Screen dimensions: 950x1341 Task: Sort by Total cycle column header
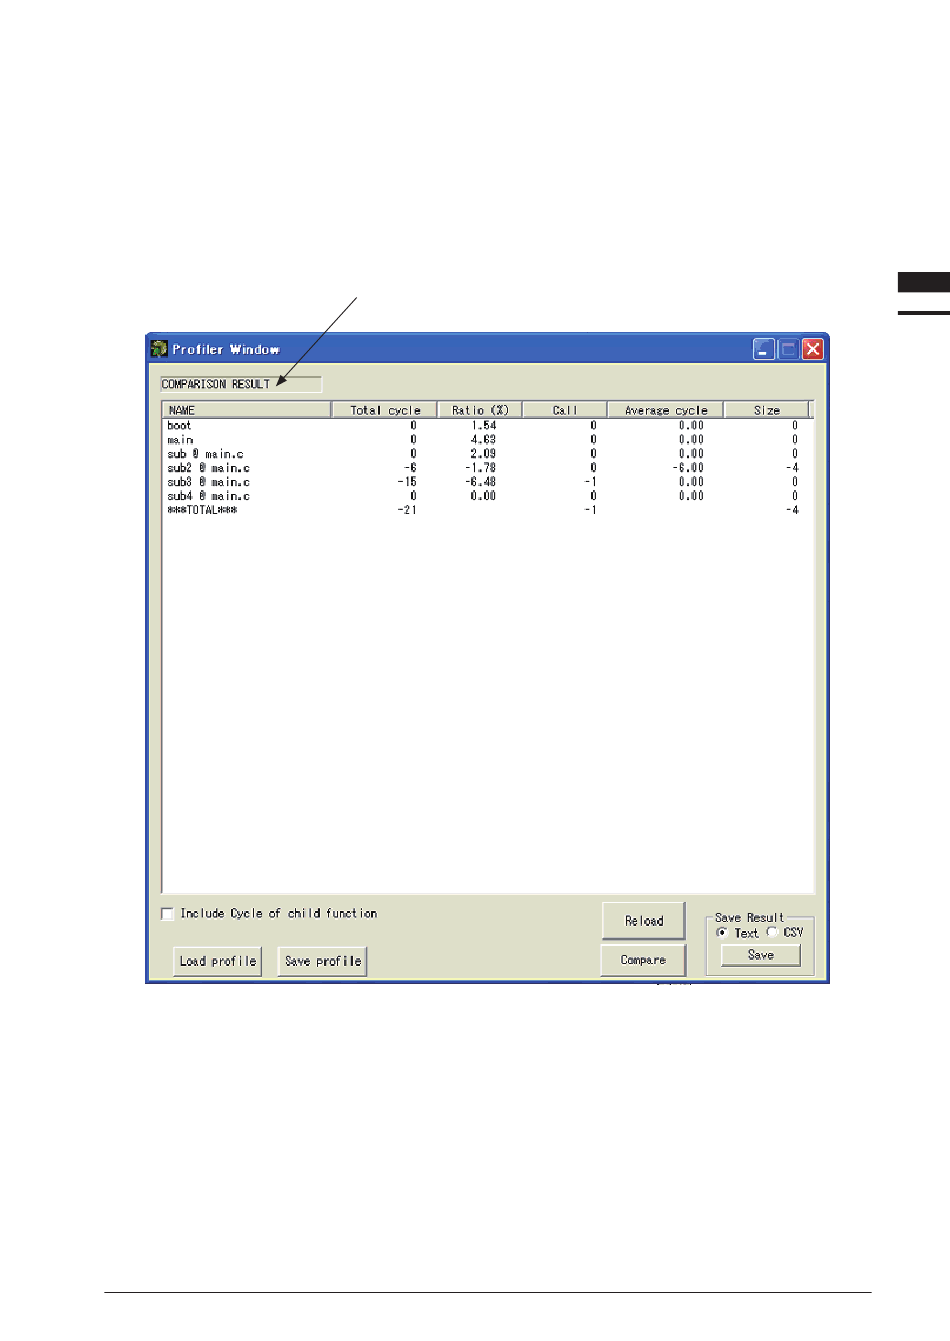(x=385, y=410)
